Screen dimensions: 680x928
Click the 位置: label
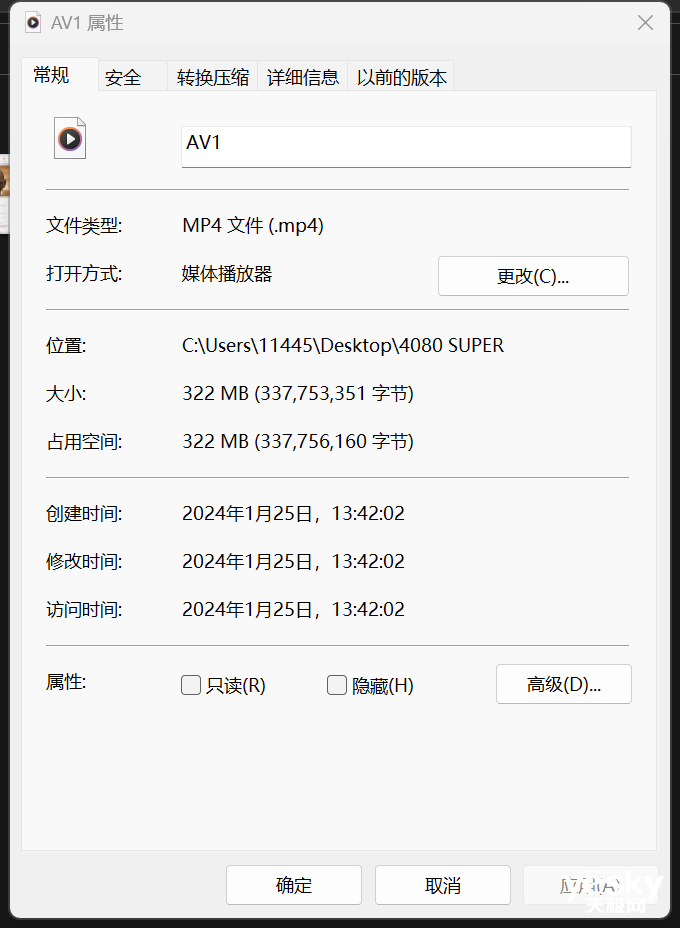[x=66, y=345]
